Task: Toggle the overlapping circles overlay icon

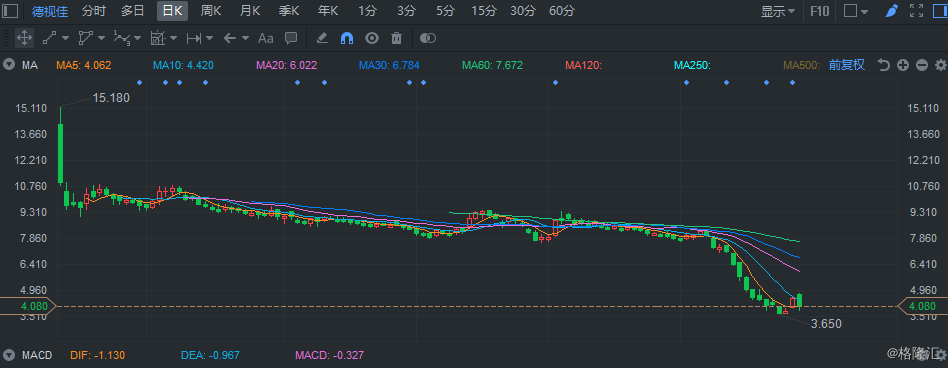Action: pos(428,38)
